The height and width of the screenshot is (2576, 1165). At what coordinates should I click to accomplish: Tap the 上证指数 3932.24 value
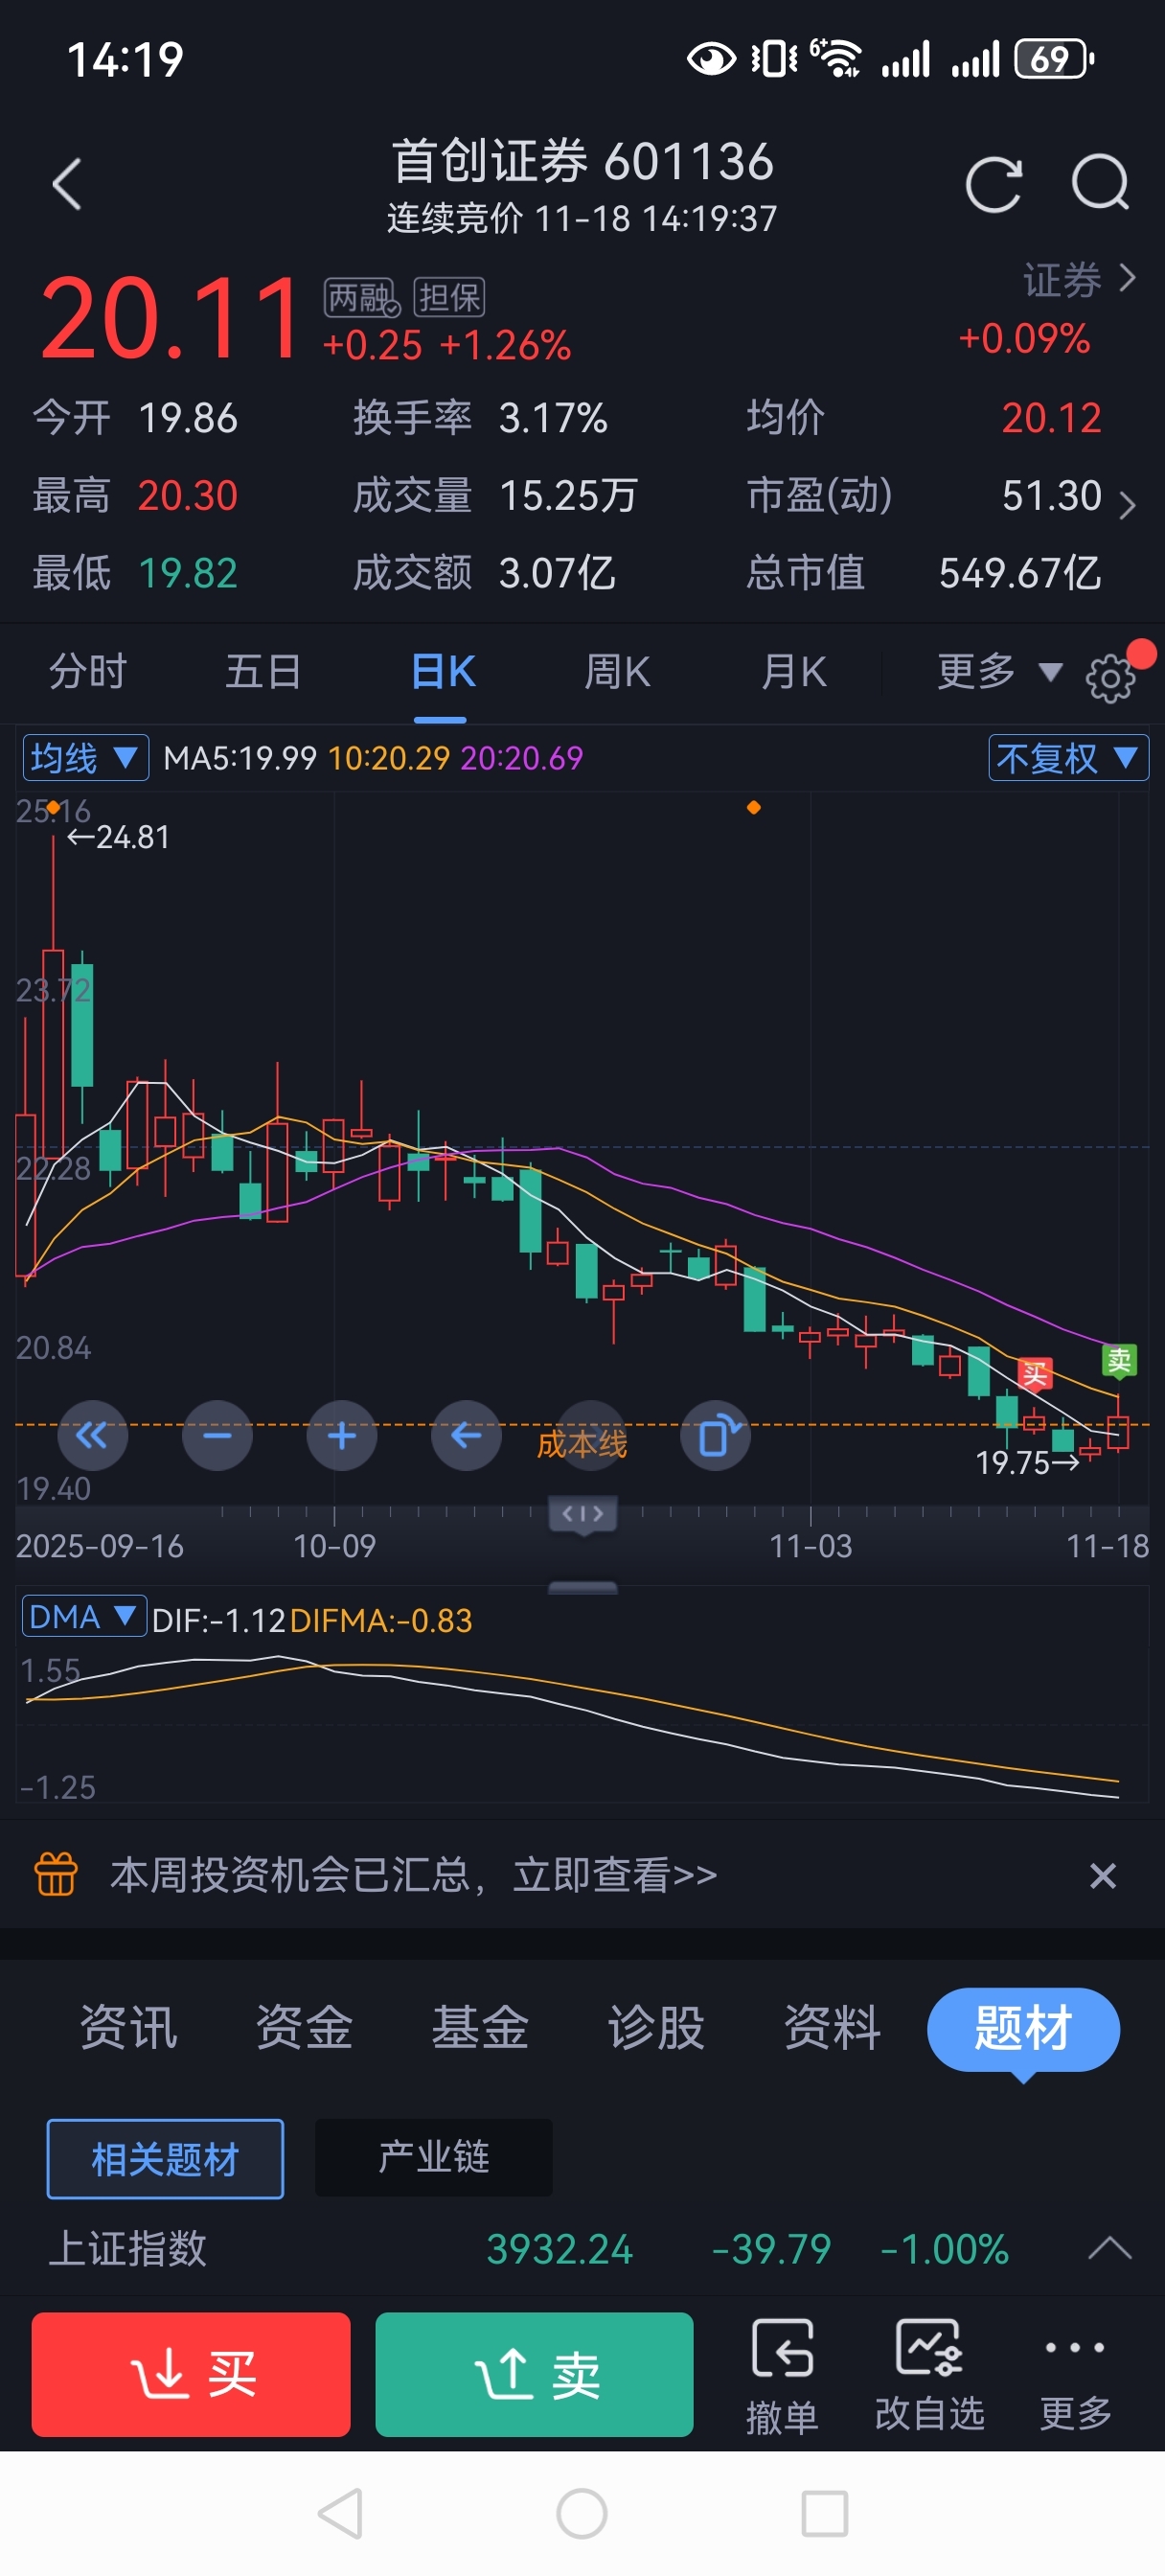click(560, 2249)
